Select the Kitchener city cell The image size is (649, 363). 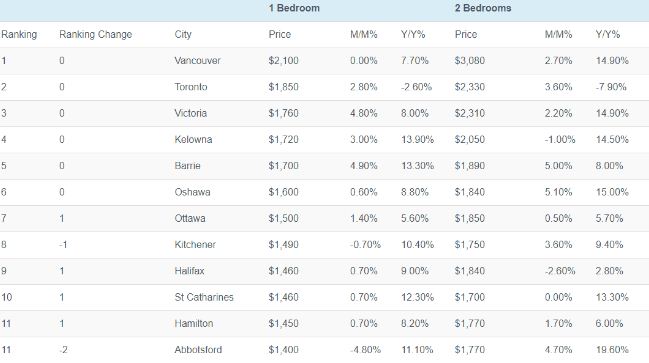[195, 245]
